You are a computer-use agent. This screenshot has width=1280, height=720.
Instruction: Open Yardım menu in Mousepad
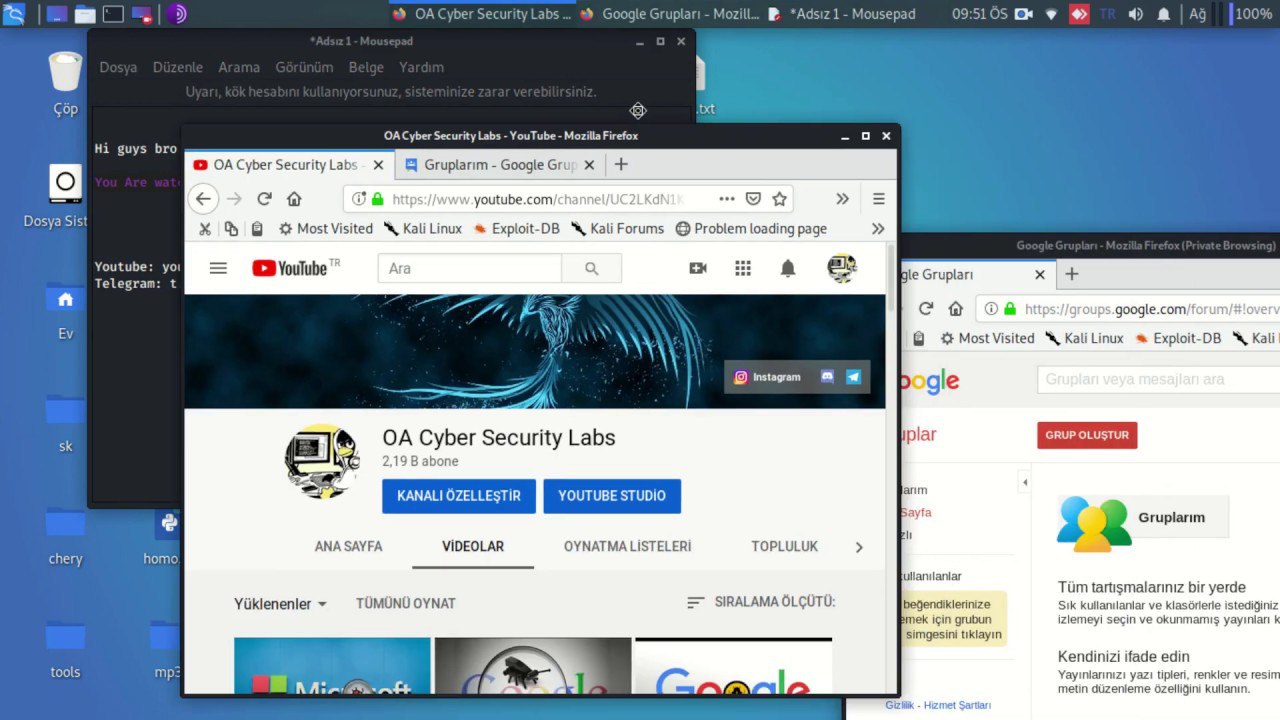pos(421,67)
